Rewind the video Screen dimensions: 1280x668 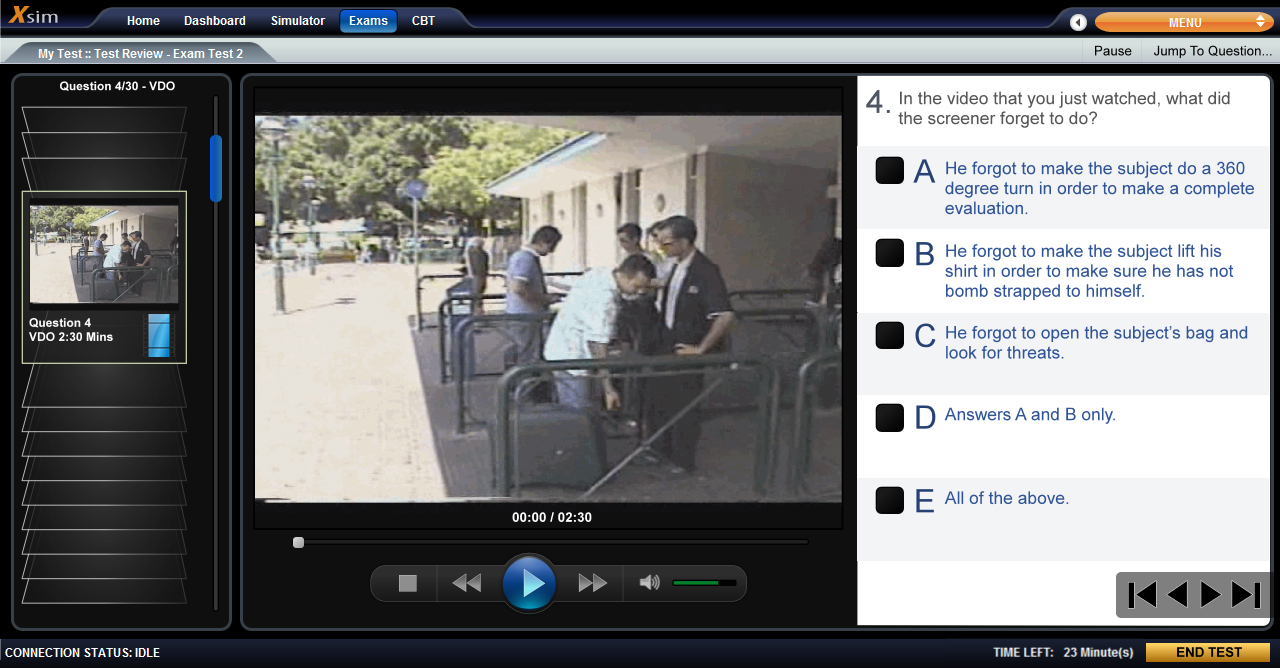(x=466, y=583)
